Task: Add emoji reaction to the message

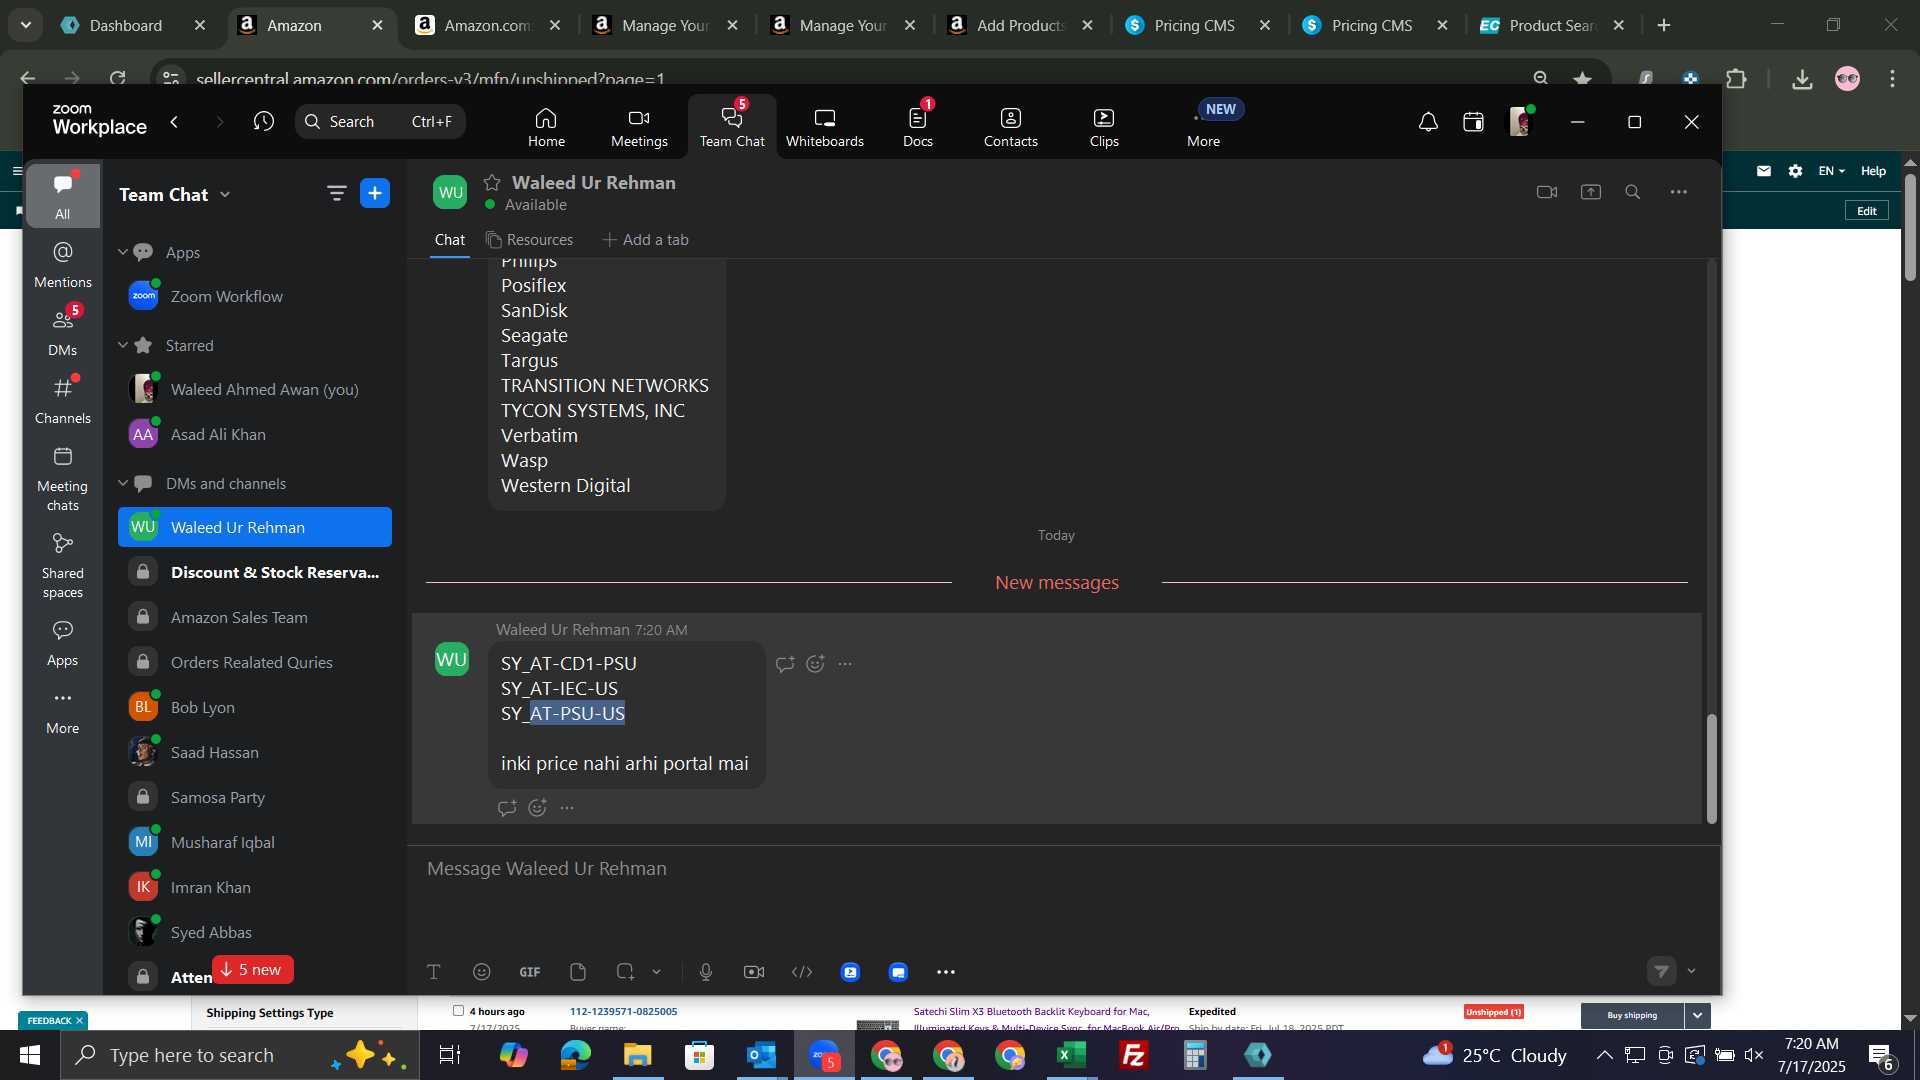Action: [x=816, y=664]
